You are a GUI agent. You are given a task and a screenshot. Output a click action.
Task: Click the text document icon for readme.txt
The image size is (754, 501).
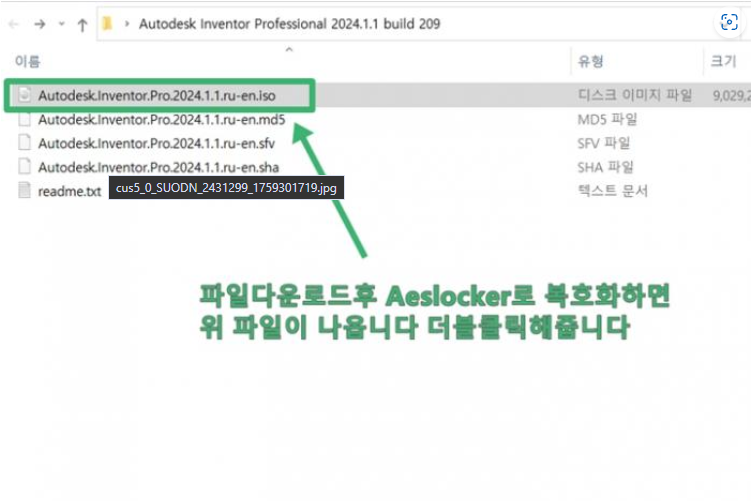click(x=25, y=190)
